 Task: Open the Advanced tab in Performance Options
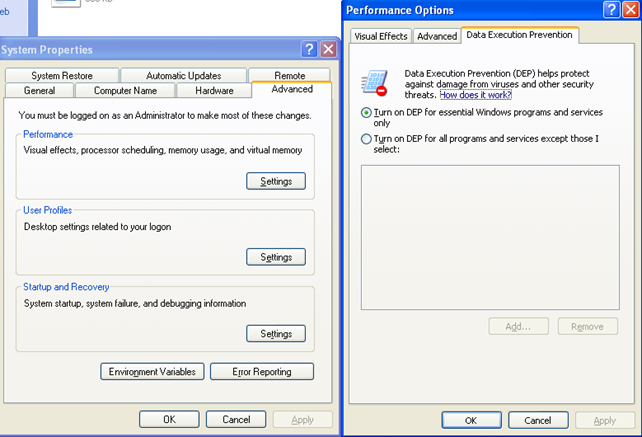pyautogui.click(x=437, y=36)
